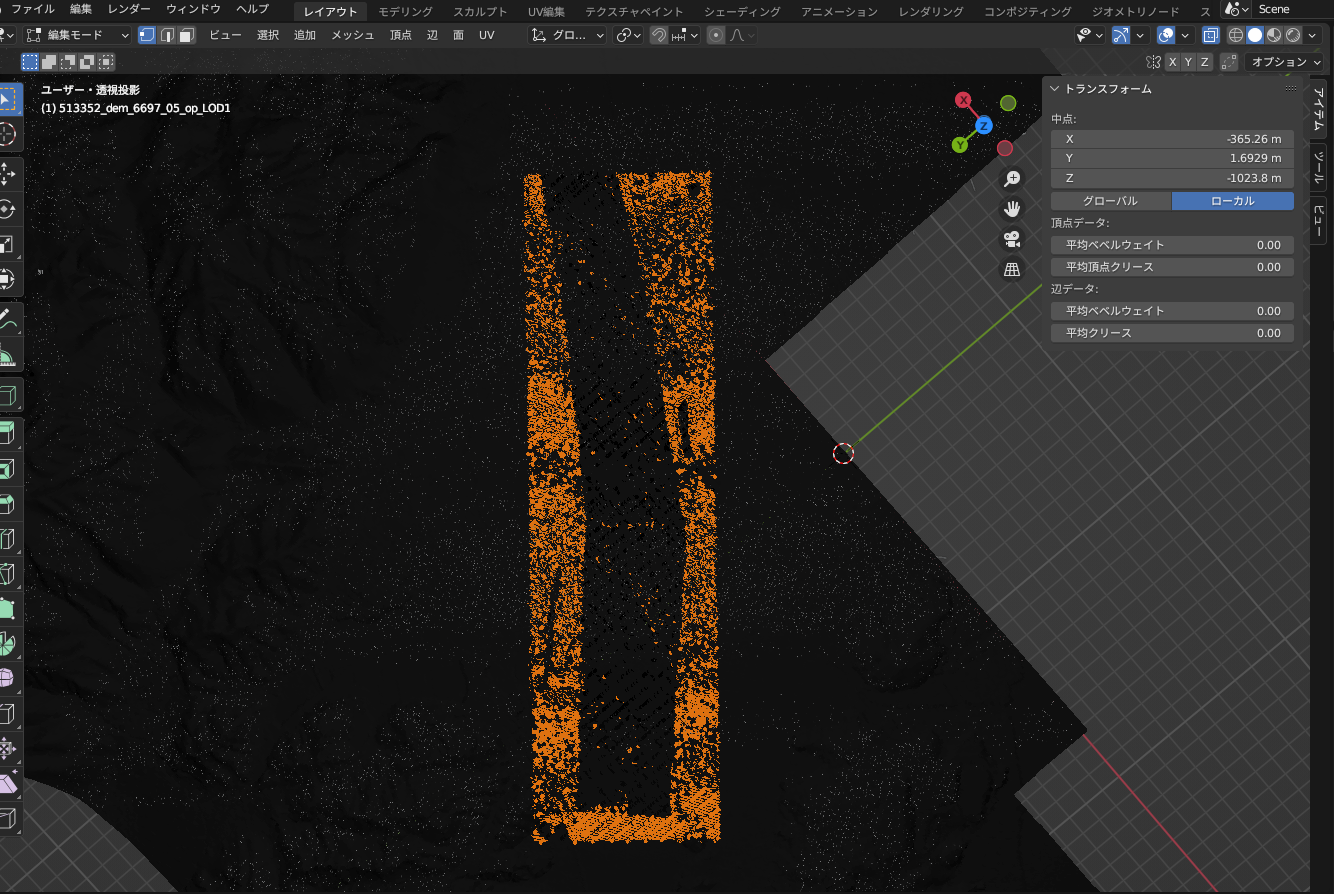Select the 3D Cursor tool
The width and height of the screenshot is (1334, 894).
(x=8, y=135)
